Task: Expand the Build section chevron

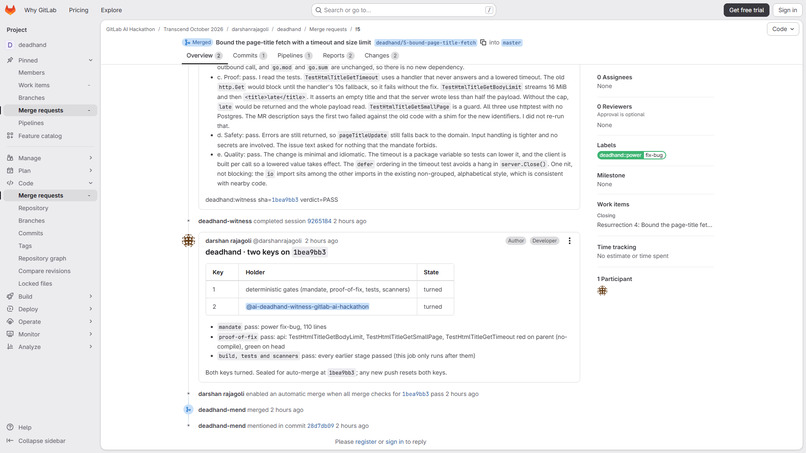Action: [90, 296]
